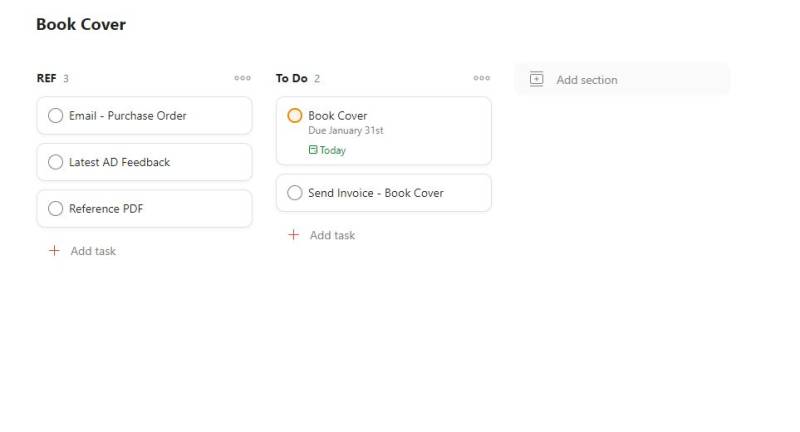The height and width of the screenshot is (432, 800).
Task: Mark Send Invoice - Book Cover done
Action: click(295, 193)
